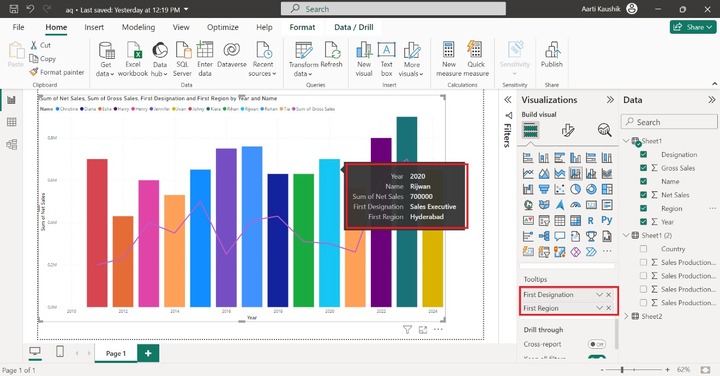
Task: Switch to Model view in left sidebar
Action: (11, 145)
